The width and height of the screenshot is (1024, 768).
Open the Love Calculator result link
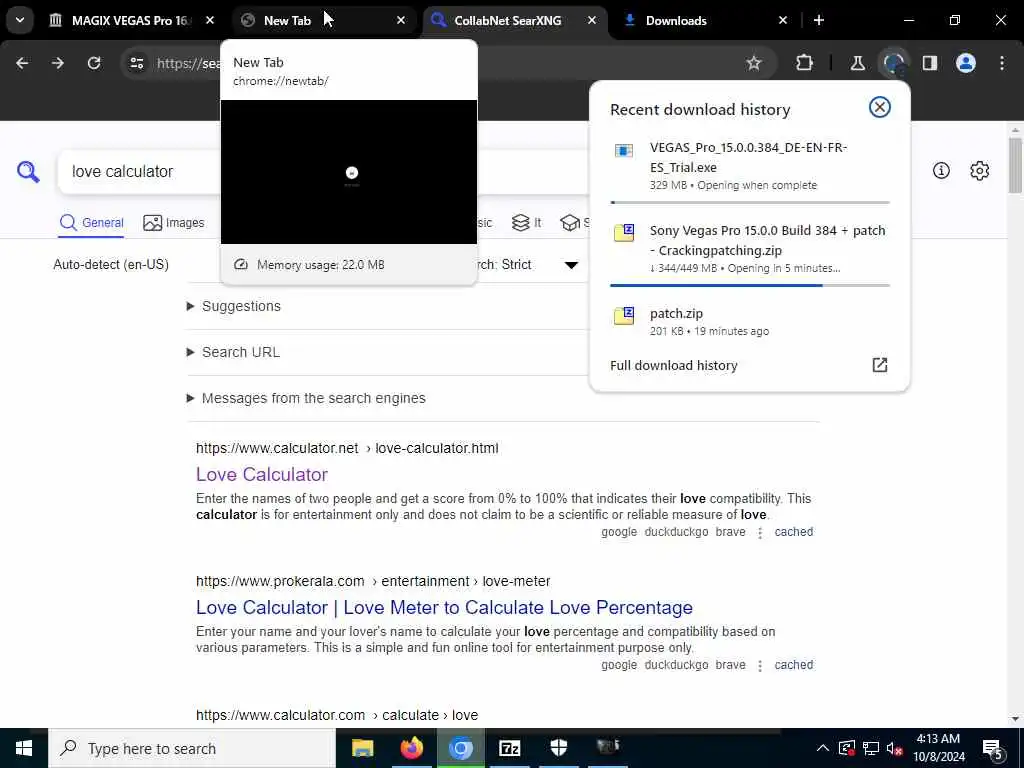point(262,474)
